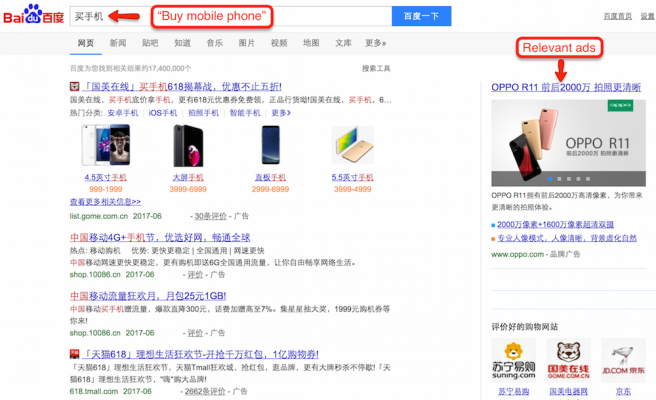
Task: Open the 文库 tab
Action: 343,43
